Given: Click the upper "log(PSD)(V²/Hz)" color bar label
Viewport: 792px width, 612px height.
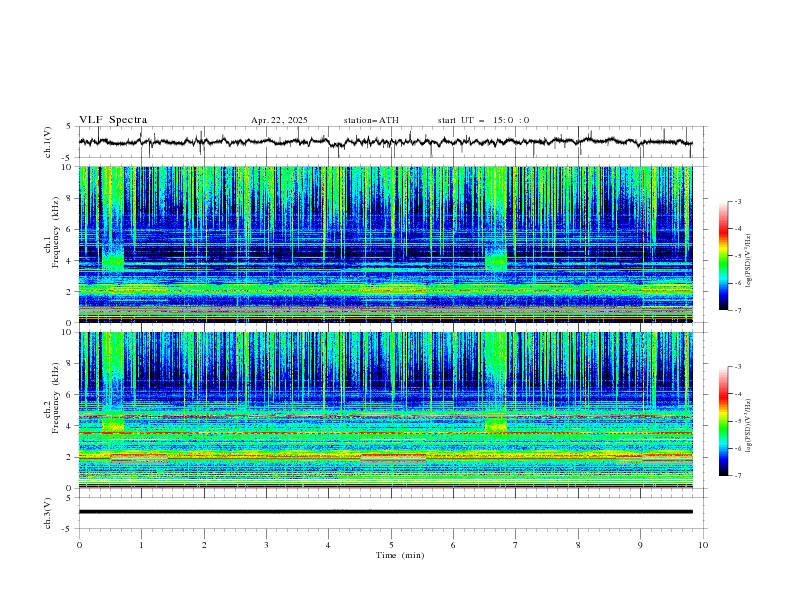Looking at the screenshot, I should click(x=749, y=261).
